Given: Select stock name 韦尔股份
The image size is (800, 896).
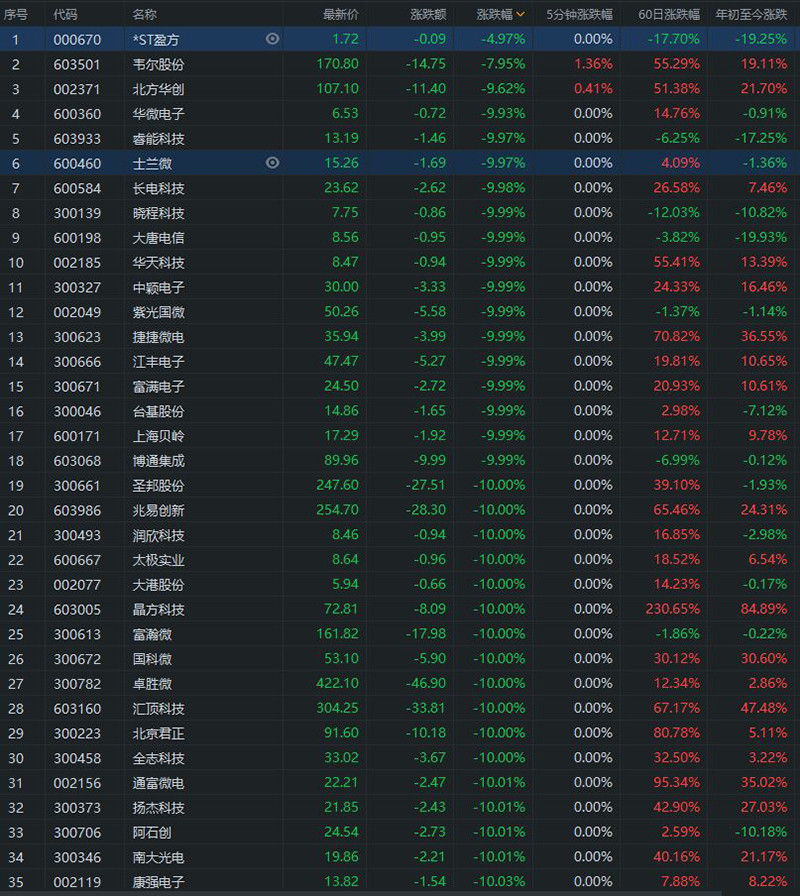Looking at the screenshot, I should tap(158, 65).
